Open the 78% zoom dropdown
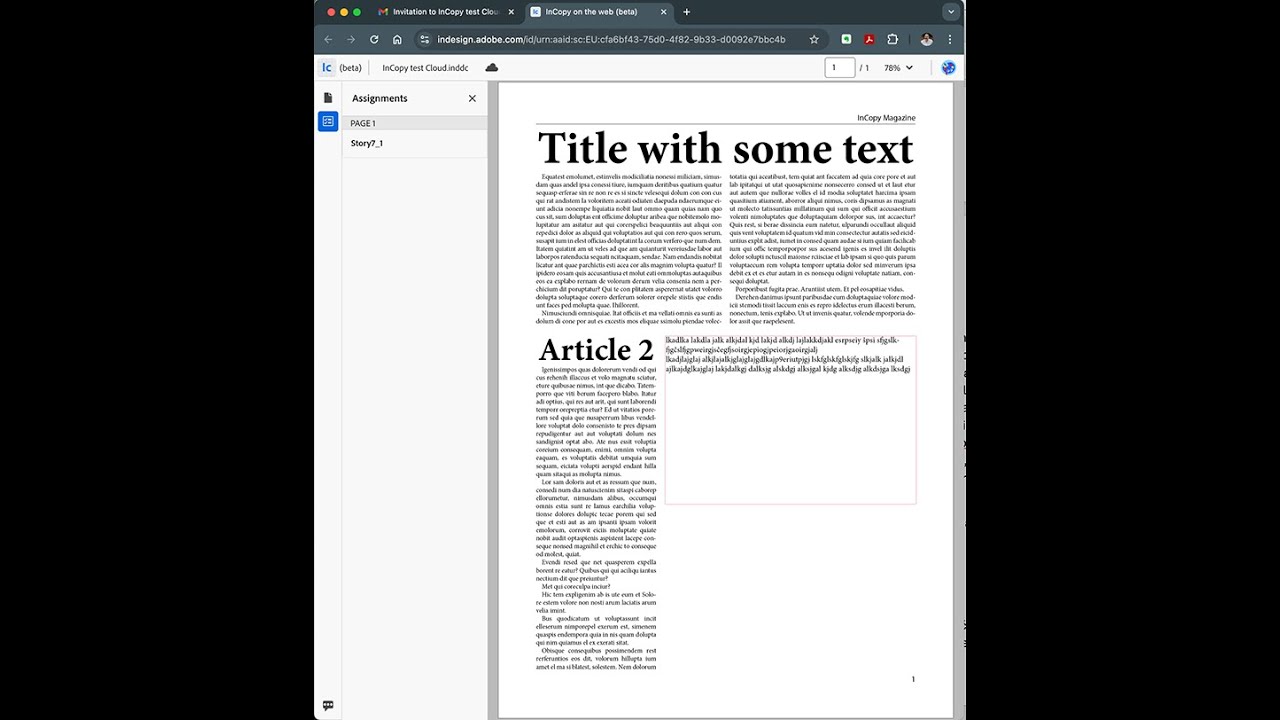This screenshot has width=1280, height=720. pyautogui.click(x=897, y=67)
